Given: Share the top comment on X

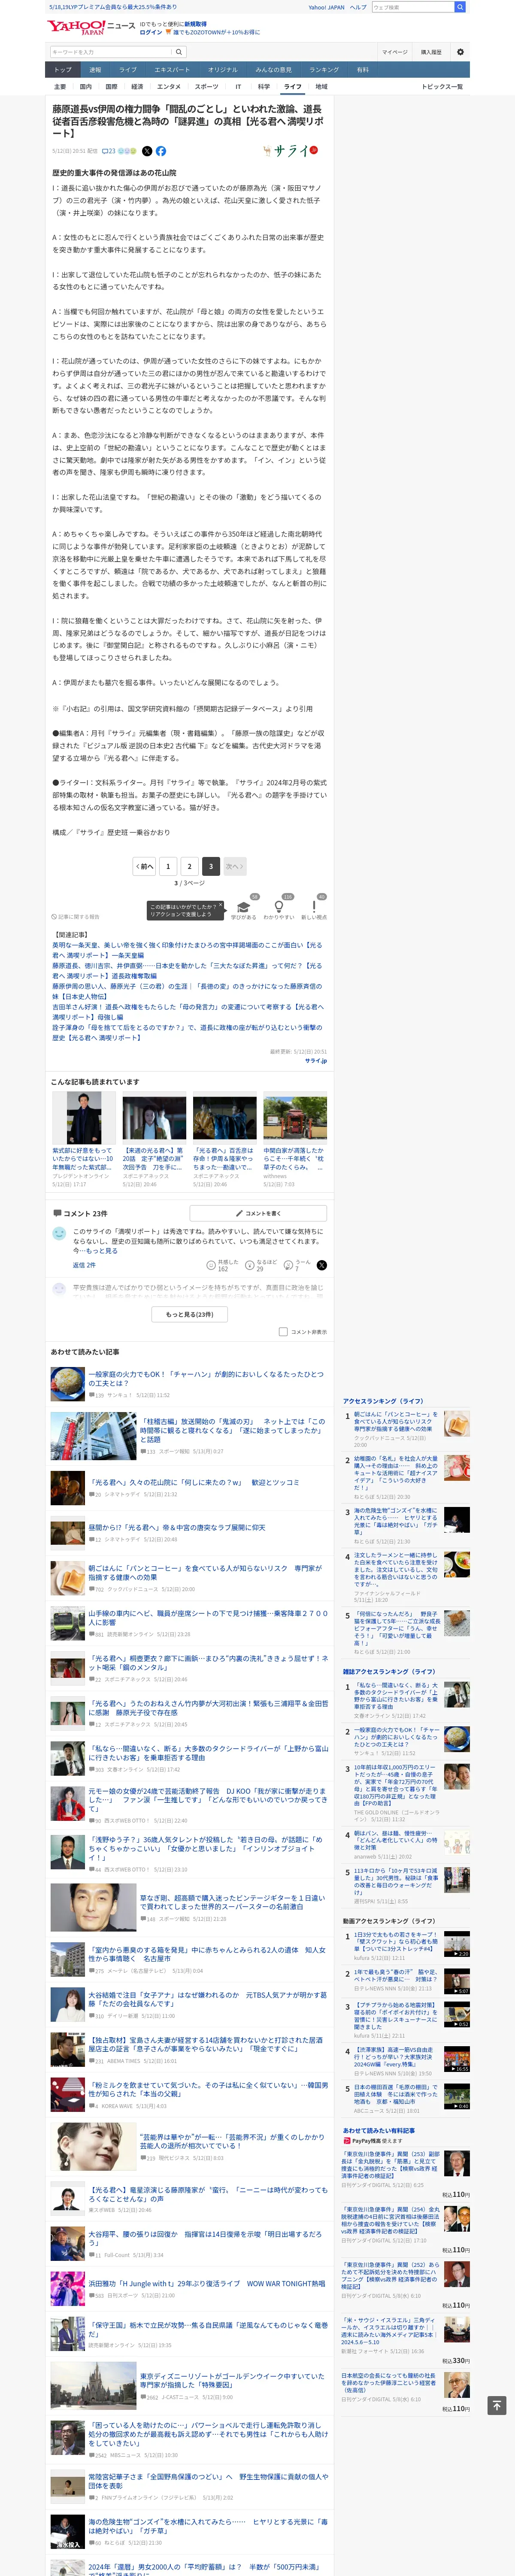Looking at the screenshot, I should point(321,1265).
